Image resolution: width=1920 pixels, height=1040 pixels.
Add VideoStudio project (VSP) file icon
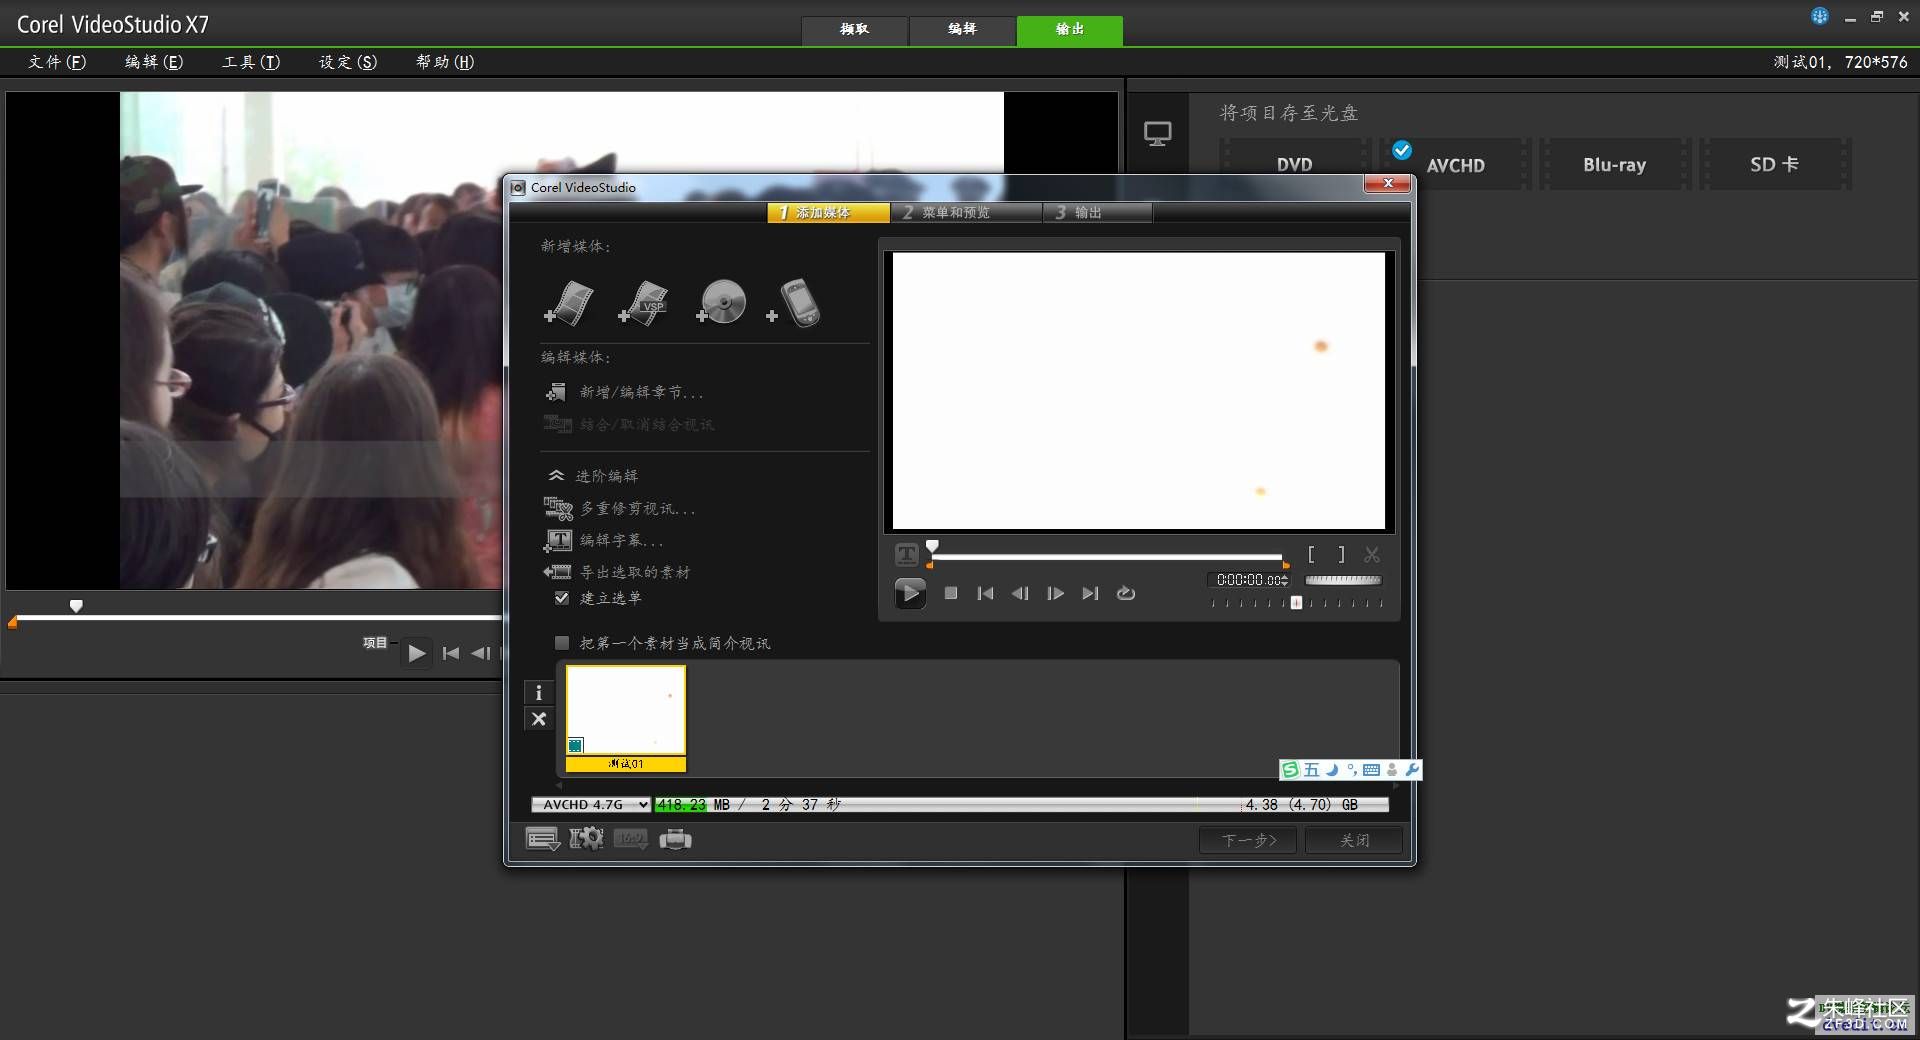click(643, 303)
